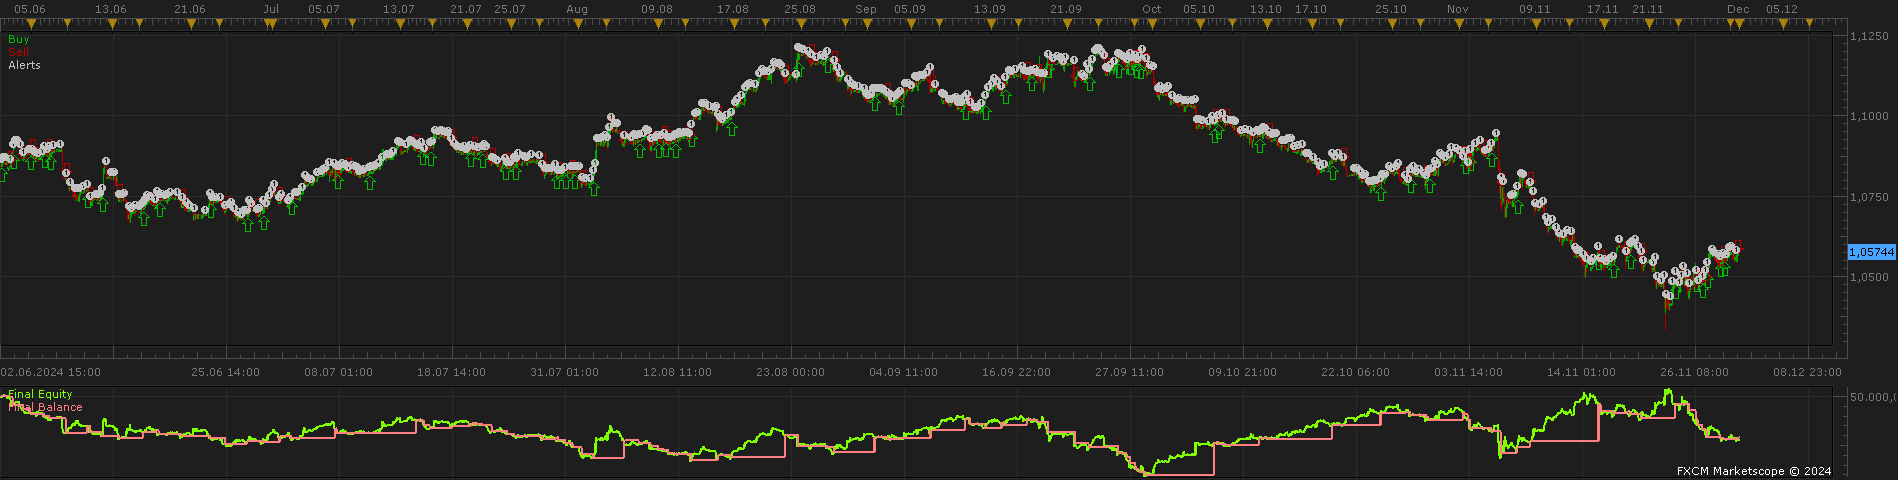1898x480 pixels.
Task: Click the current price tag 1,05744
Action: coord(1872,252)
